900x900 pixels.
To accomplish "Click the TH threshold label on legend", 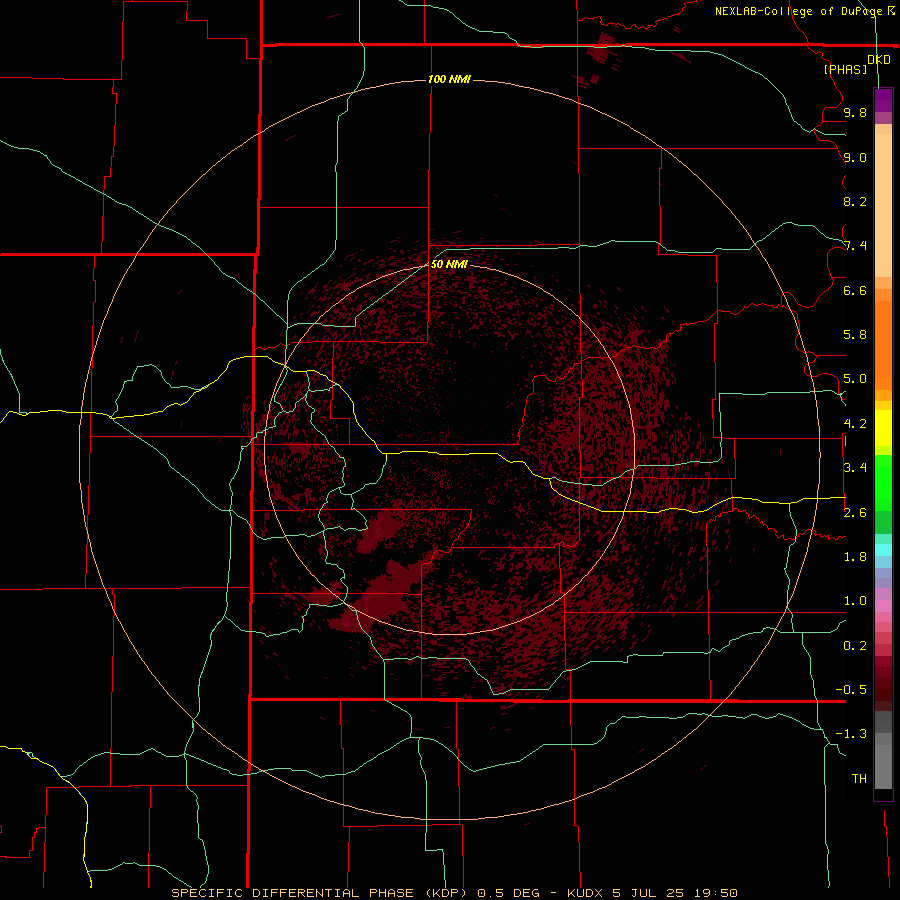I will tap(859, 779).
